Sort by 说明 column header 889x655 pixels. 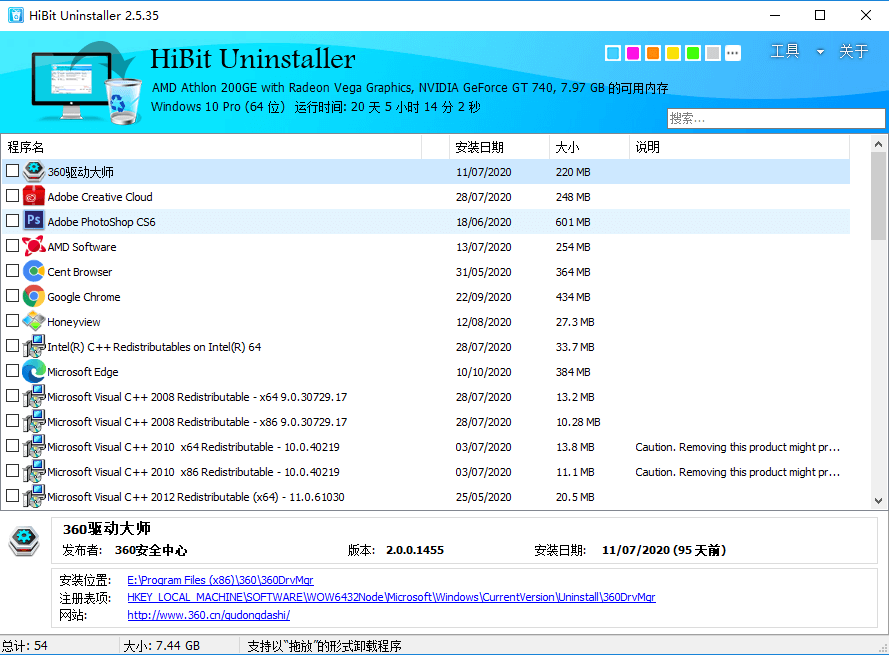(740, 147)
